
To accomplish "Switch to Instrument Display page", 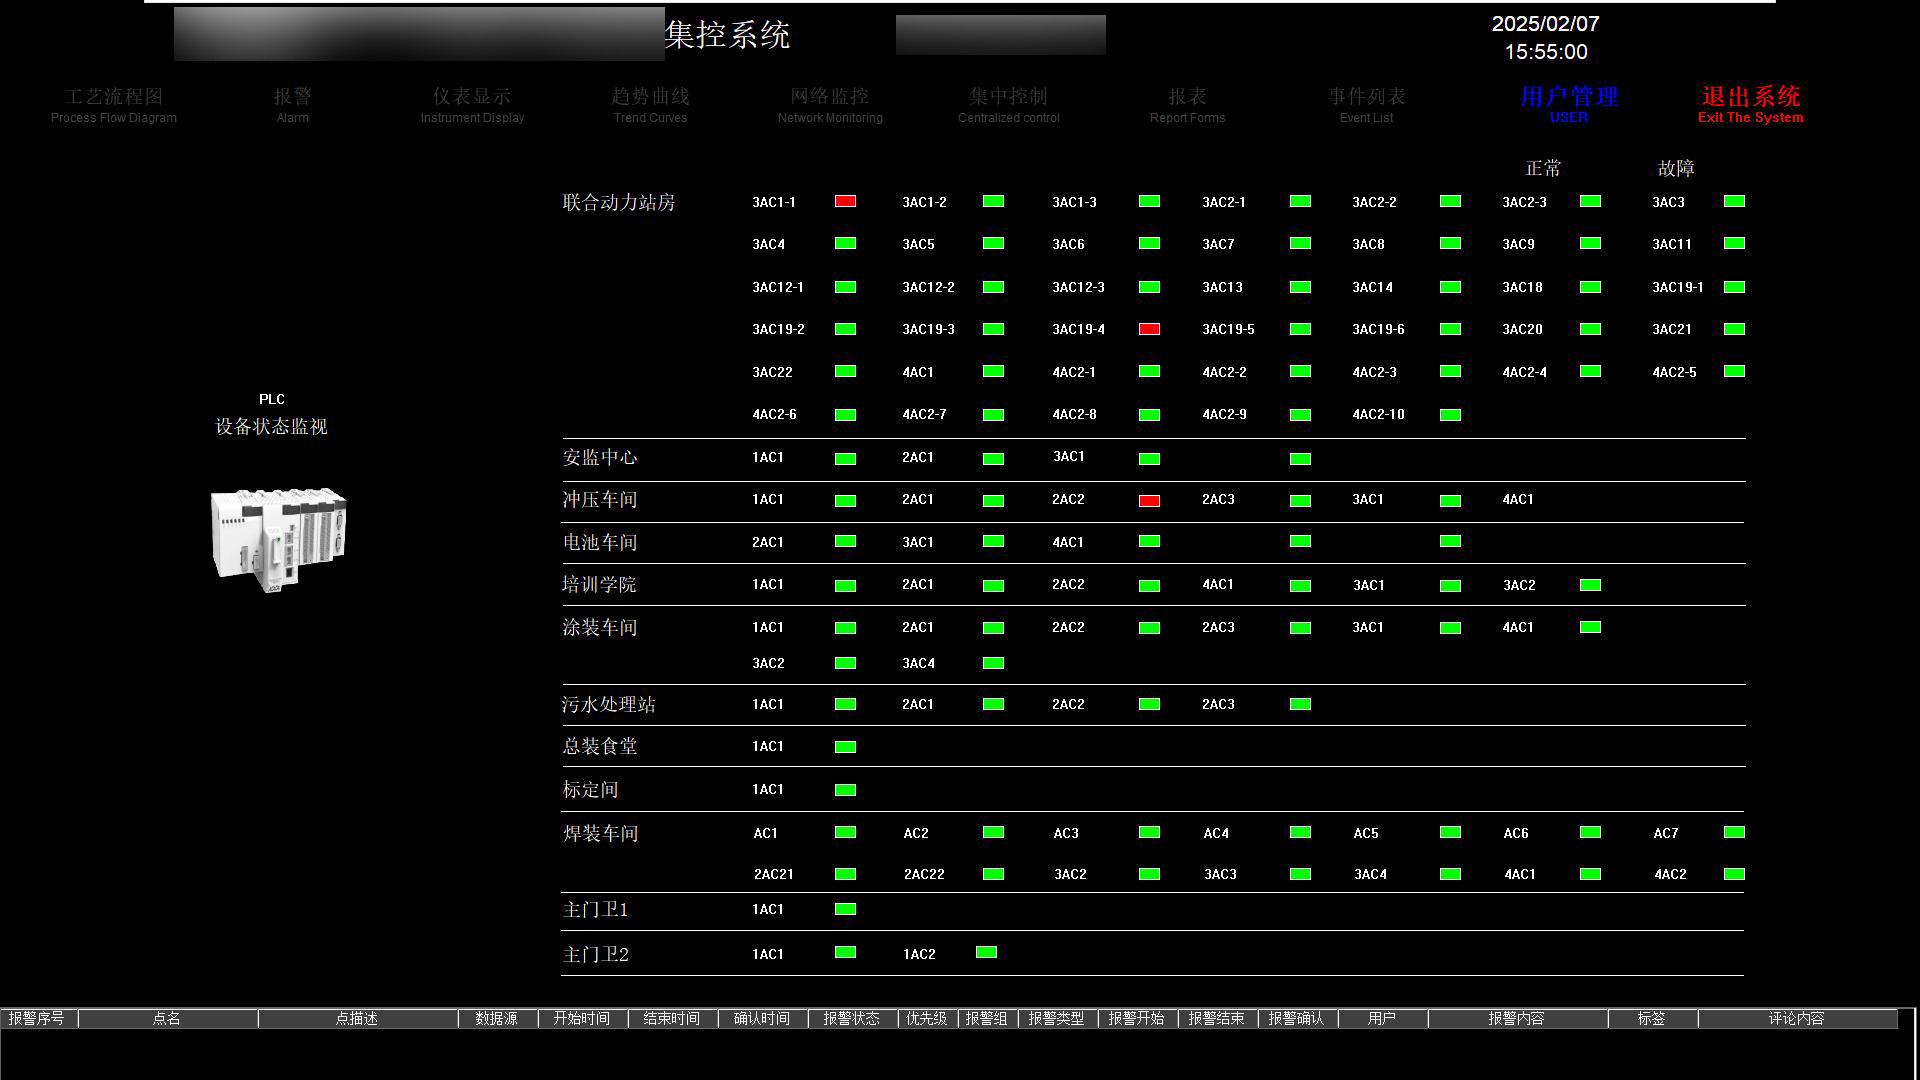I will 472,105.
